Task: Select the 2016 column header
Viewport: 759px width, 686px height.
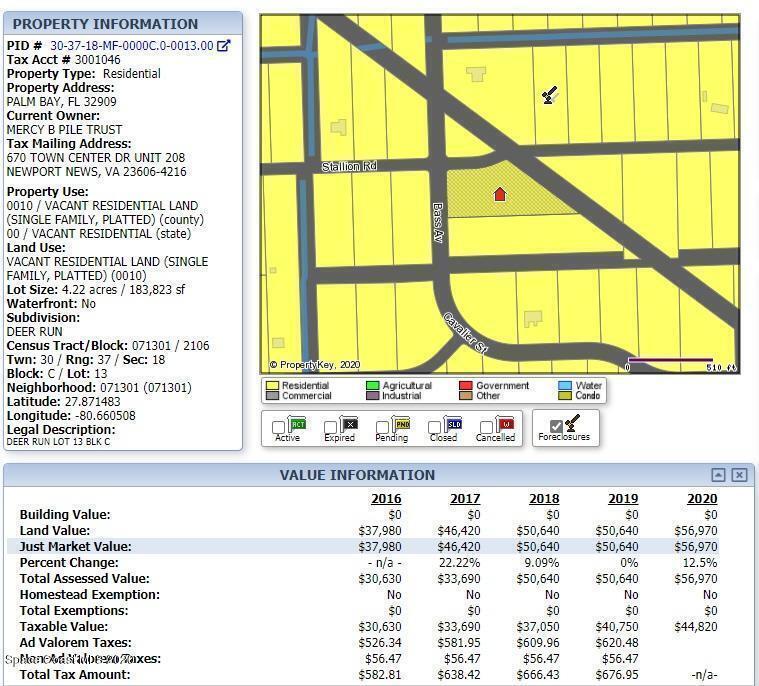Action: (386, 499)
